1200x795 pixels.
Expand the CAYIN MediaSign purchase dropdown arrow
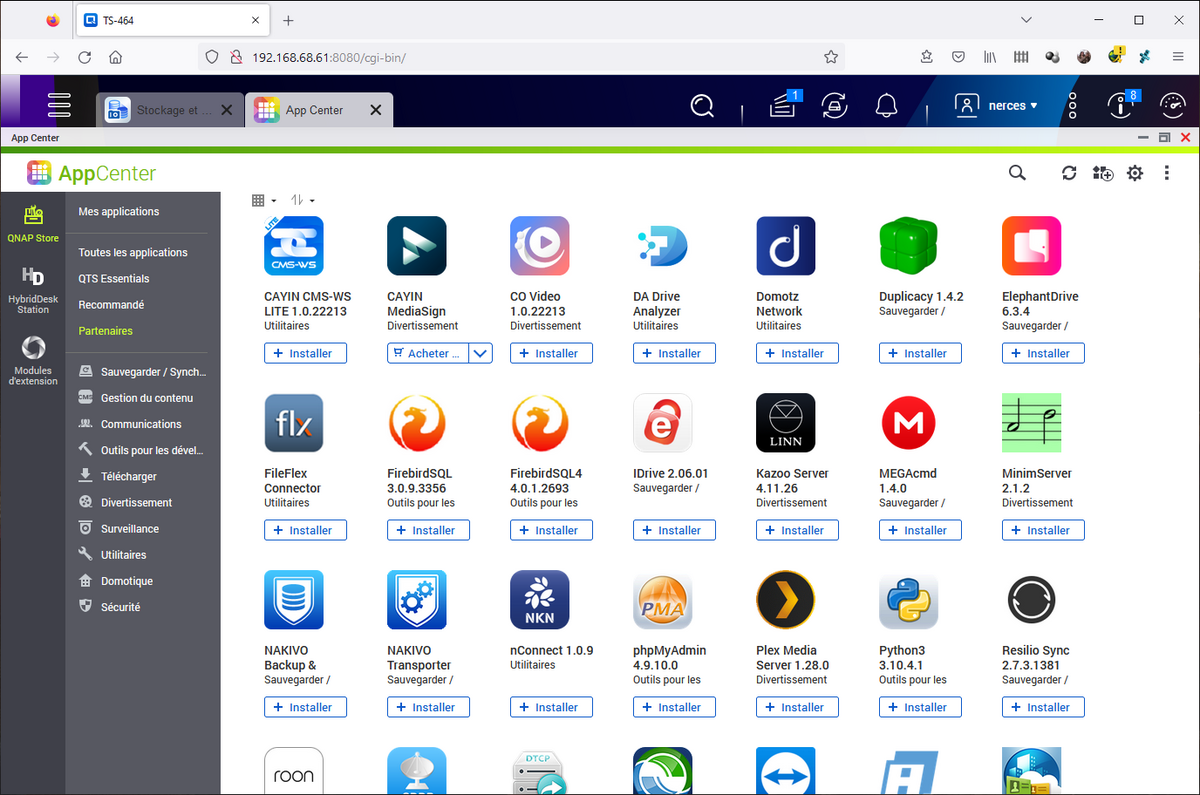pyautogui.click(x=481, y=353)
